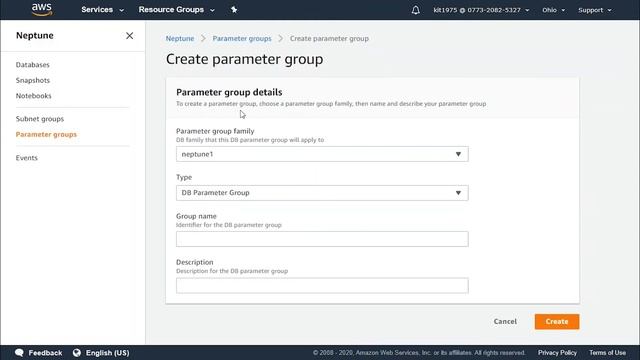Go to Databases in the sidebar
The height and width of the screenshot is (360, 640).
point(33,65)
